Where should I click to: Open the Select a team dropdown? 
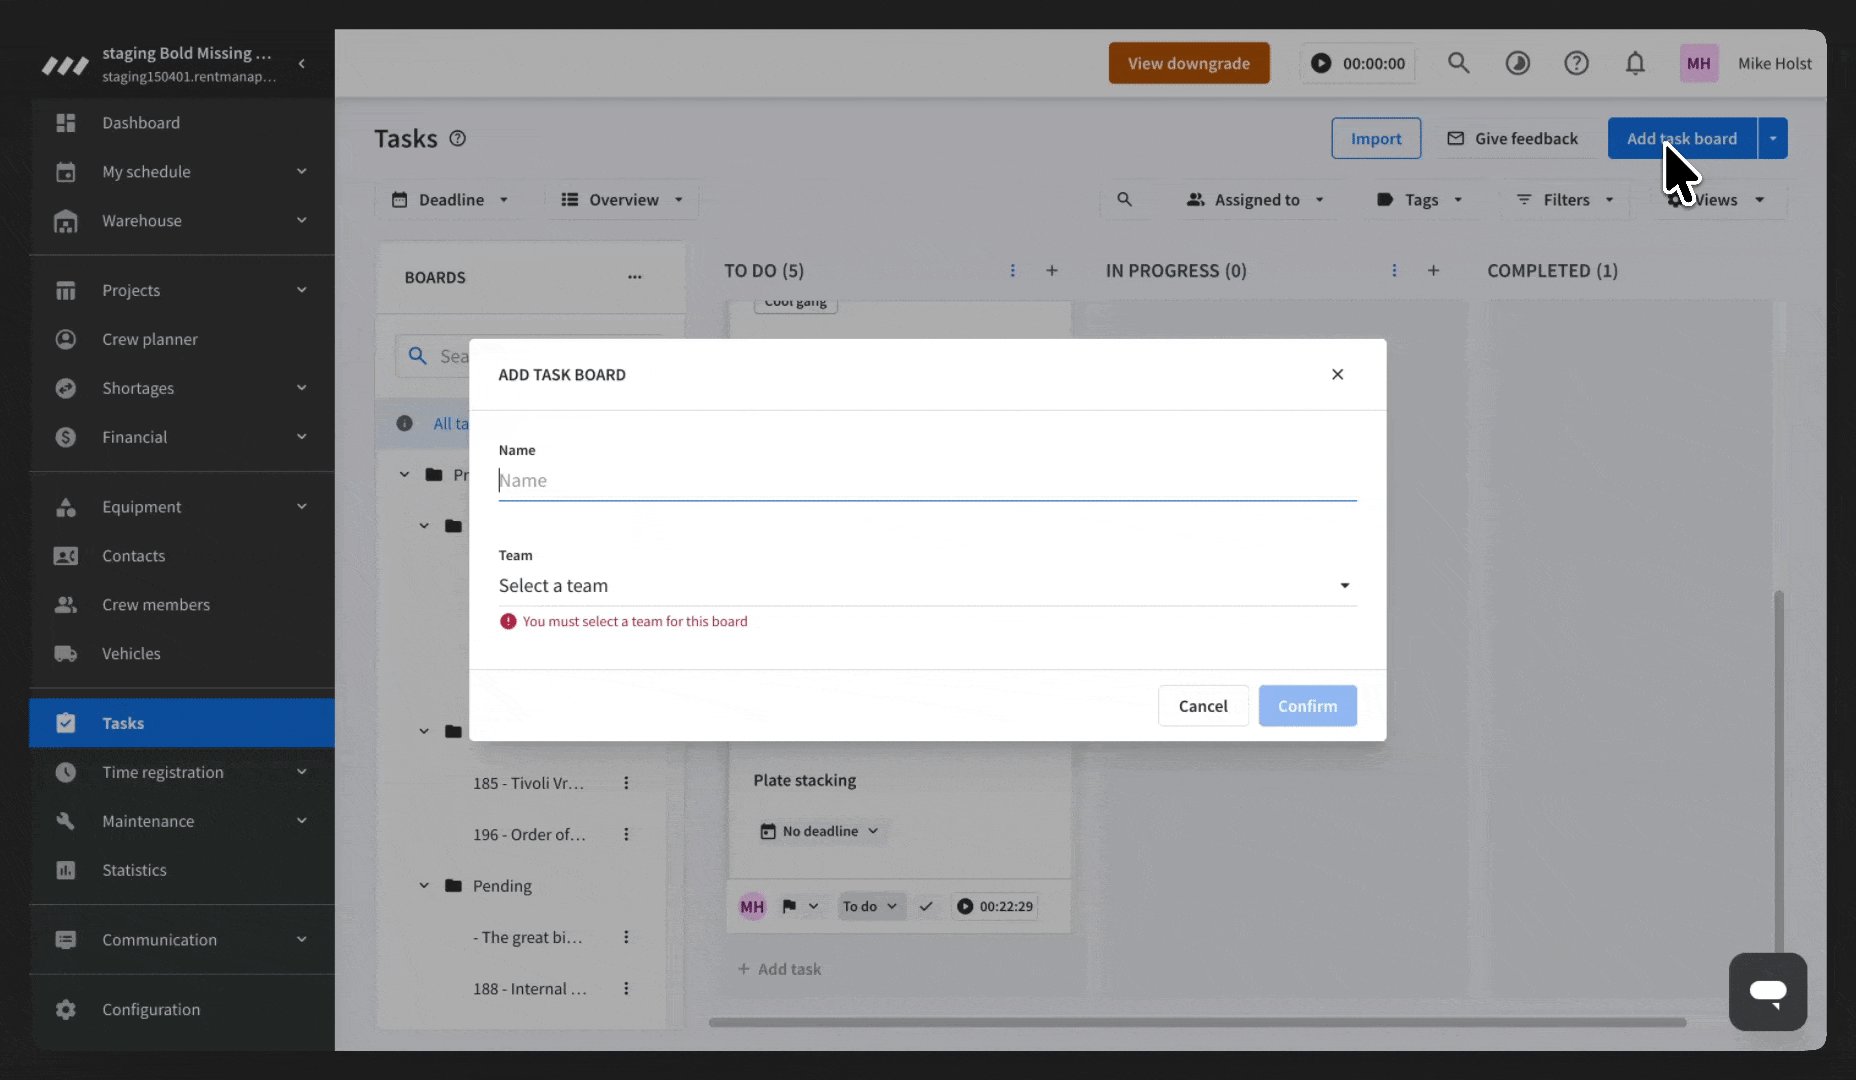927,585
